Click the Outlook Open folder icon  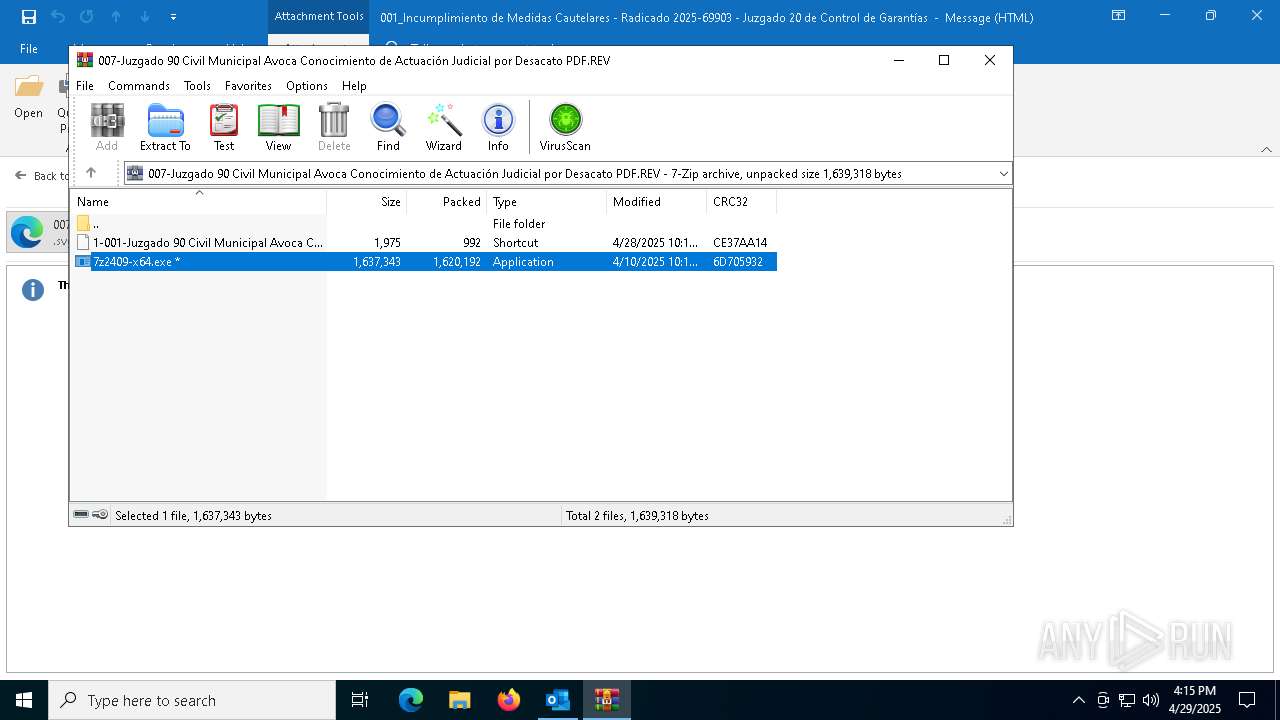pos(28,98)
